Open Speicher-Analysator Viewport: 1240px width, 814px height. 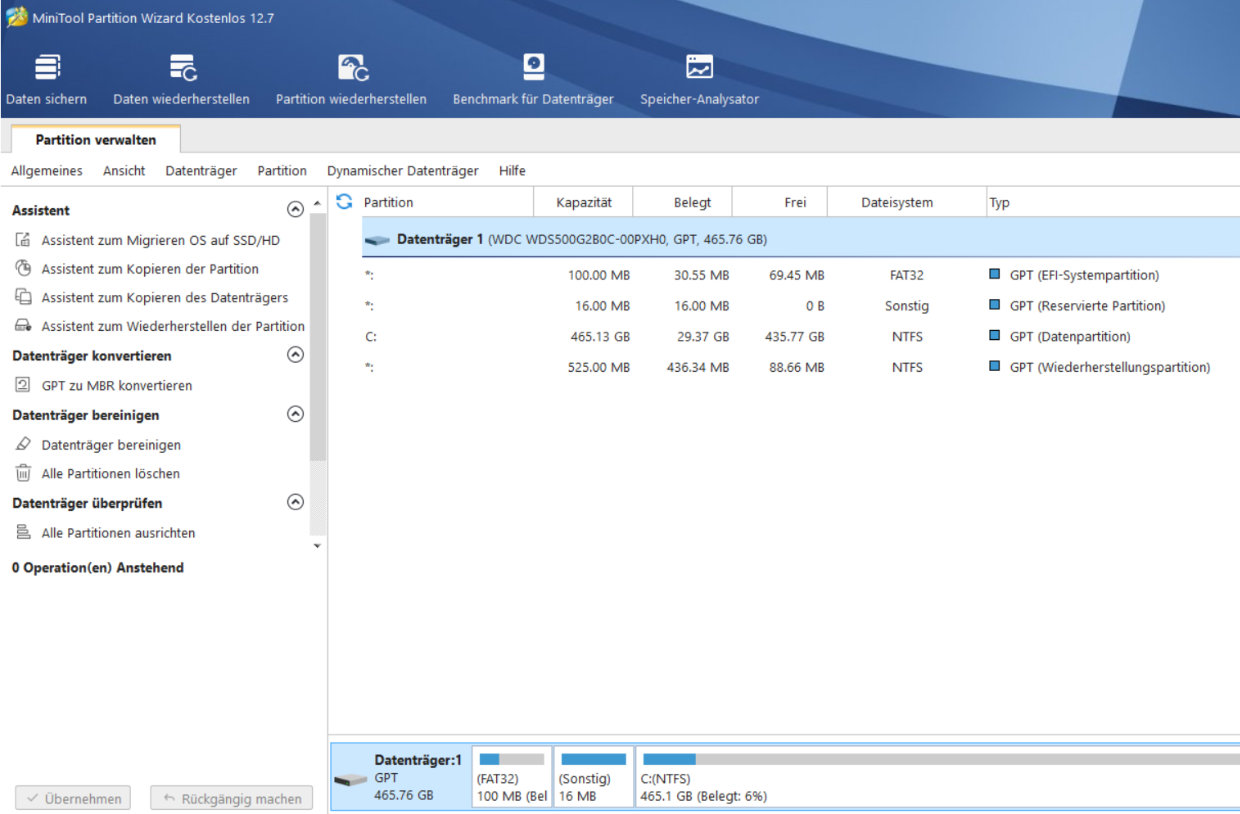point(699,80)
